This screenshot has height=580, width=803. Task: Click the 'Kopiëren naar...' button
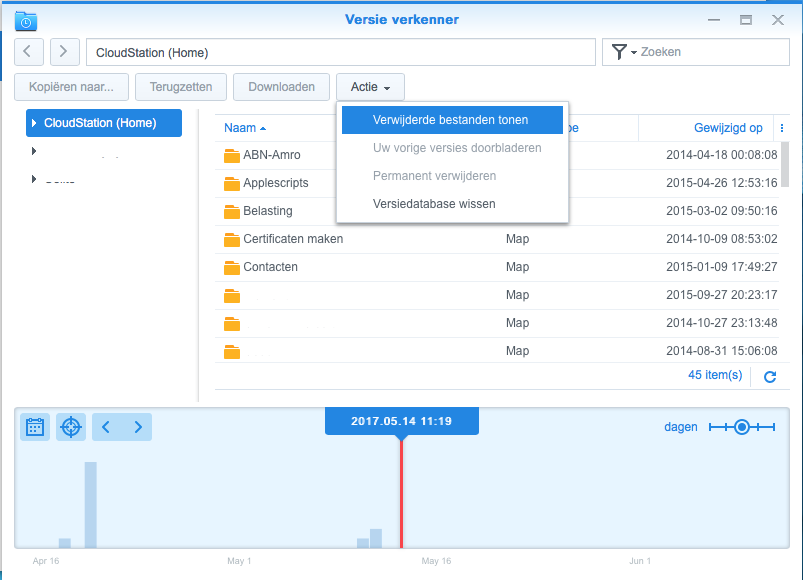71,87
